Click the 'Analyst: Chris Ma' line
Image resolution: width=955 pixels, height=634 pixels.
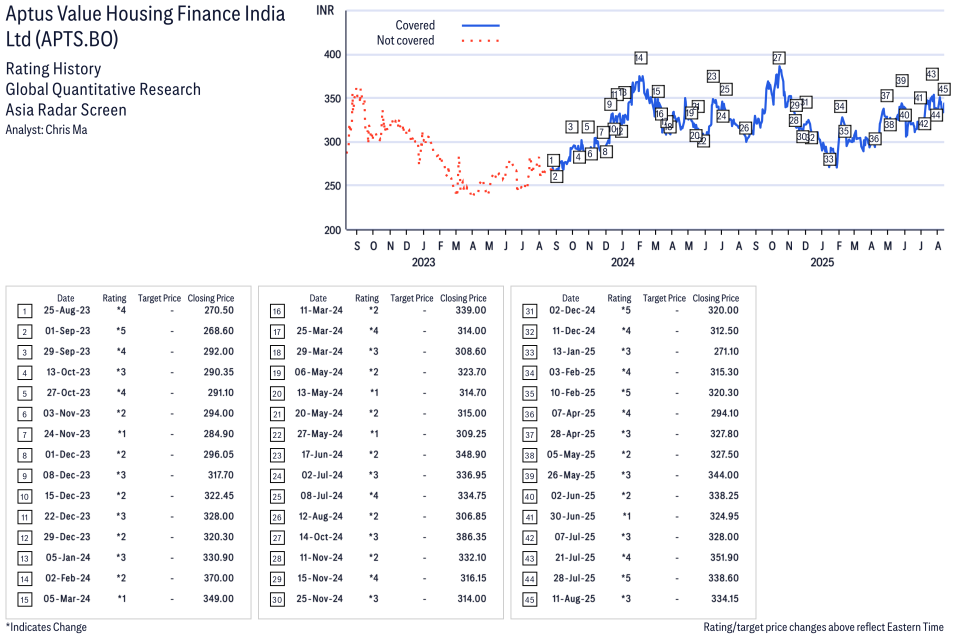46,130
